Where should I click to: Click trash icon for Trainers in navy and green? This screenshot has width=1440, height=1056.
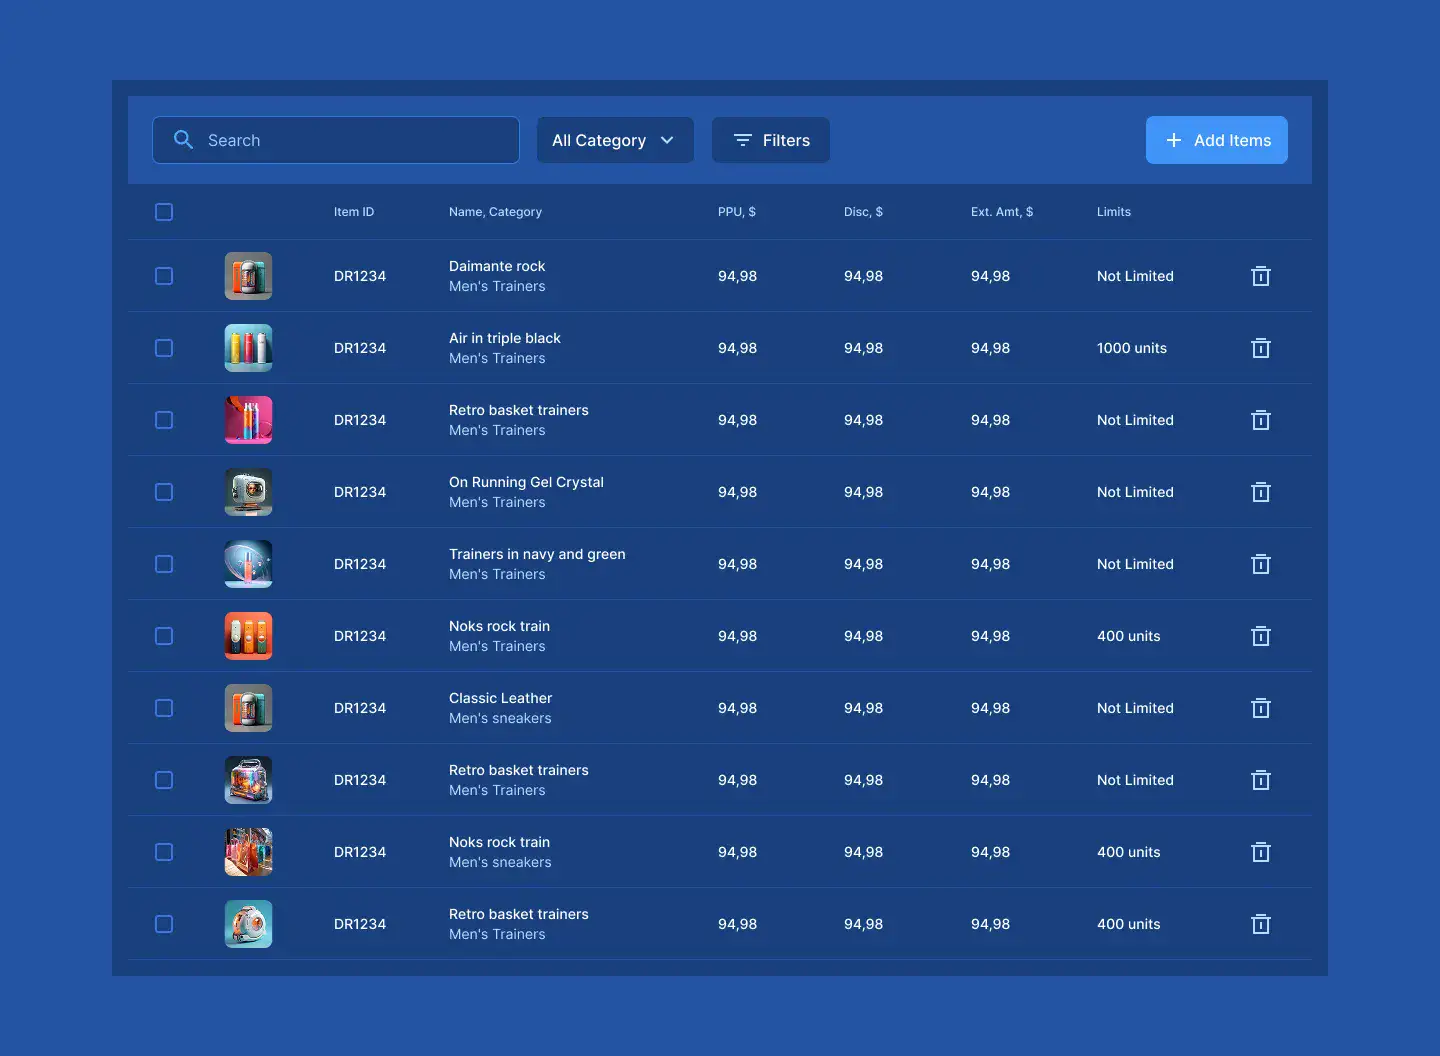[x=1261, y=564]
